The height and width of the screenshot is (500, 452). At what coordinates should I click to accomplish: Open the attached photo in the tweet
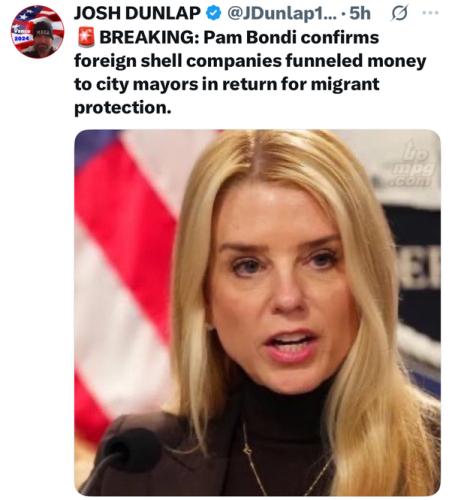click(x=257, y=312)
